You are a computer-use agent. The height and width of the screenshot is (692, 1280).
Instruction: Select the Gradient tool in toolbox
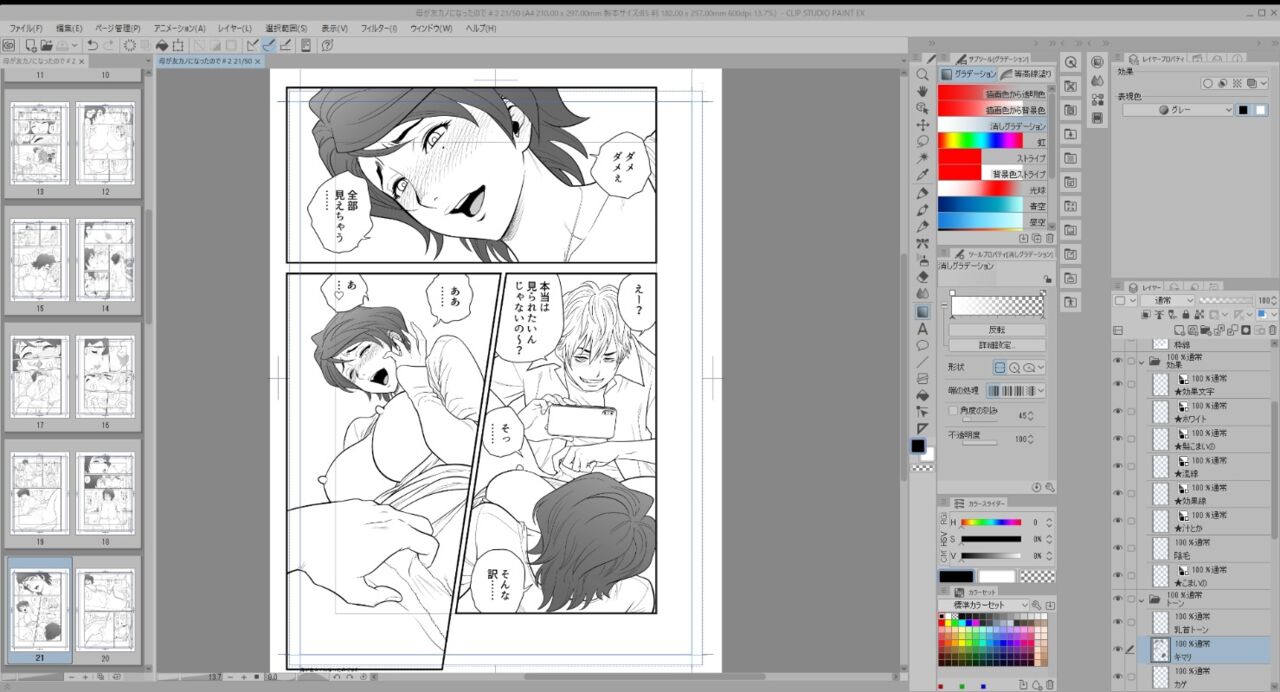[922, 311]
